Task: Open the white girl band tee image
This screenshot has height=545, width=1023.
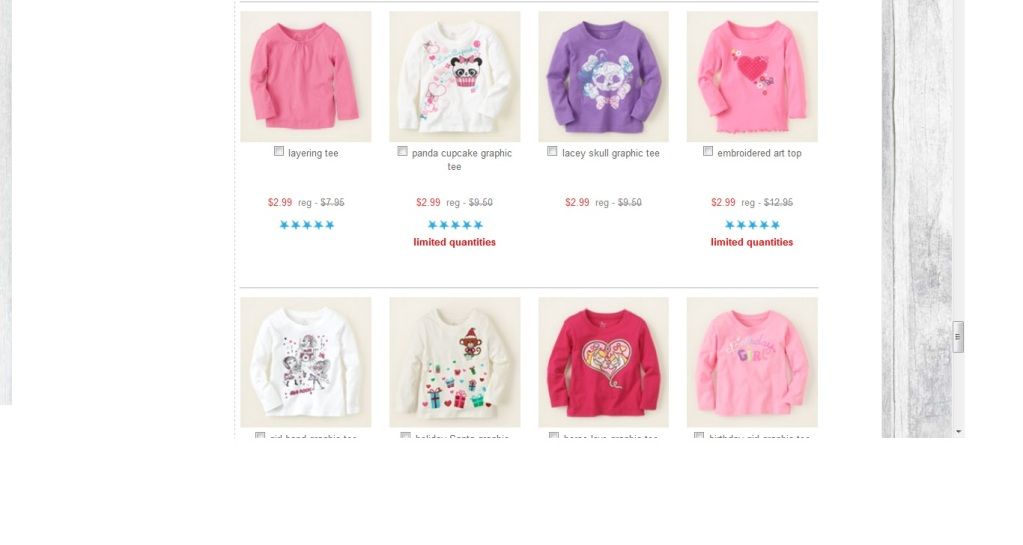Action: (306, 362)
